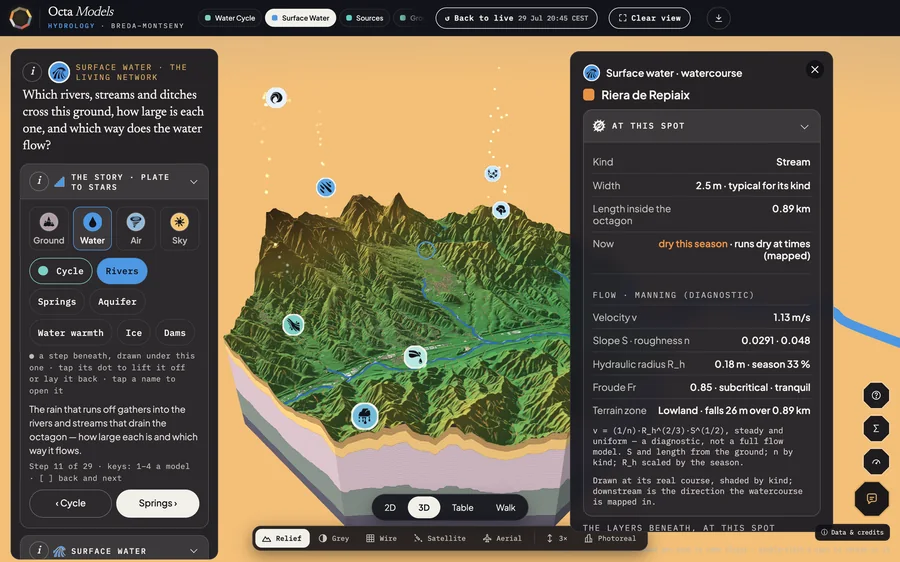This screenshot has height=562, width=900.
Task: Select the Photoreal basemap style
Action: (x=610, y=538)
